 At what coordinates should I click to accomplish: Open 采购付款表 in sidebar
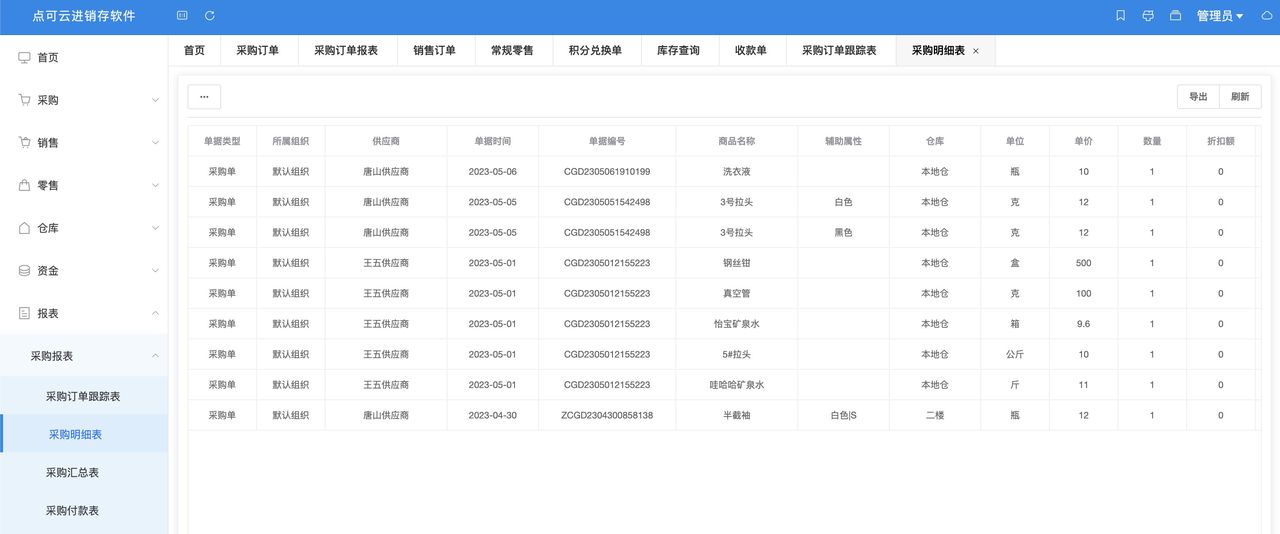84,510
